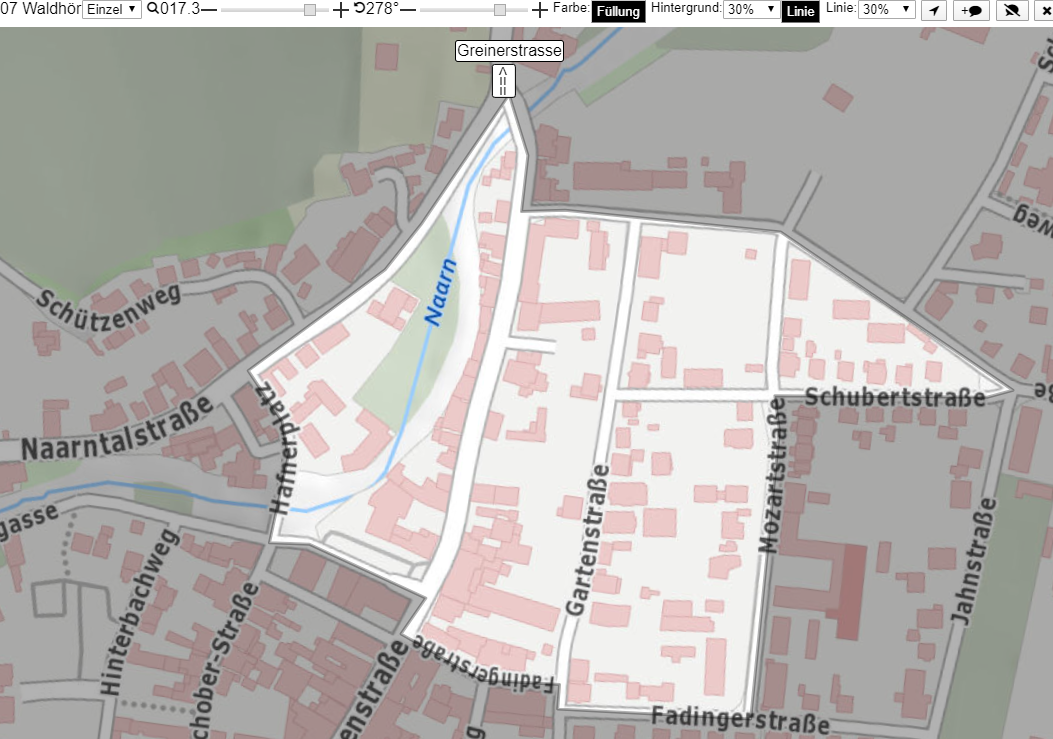
Task: Hide comments with crossed-out bubble icon
Action: pos(1011,10)
